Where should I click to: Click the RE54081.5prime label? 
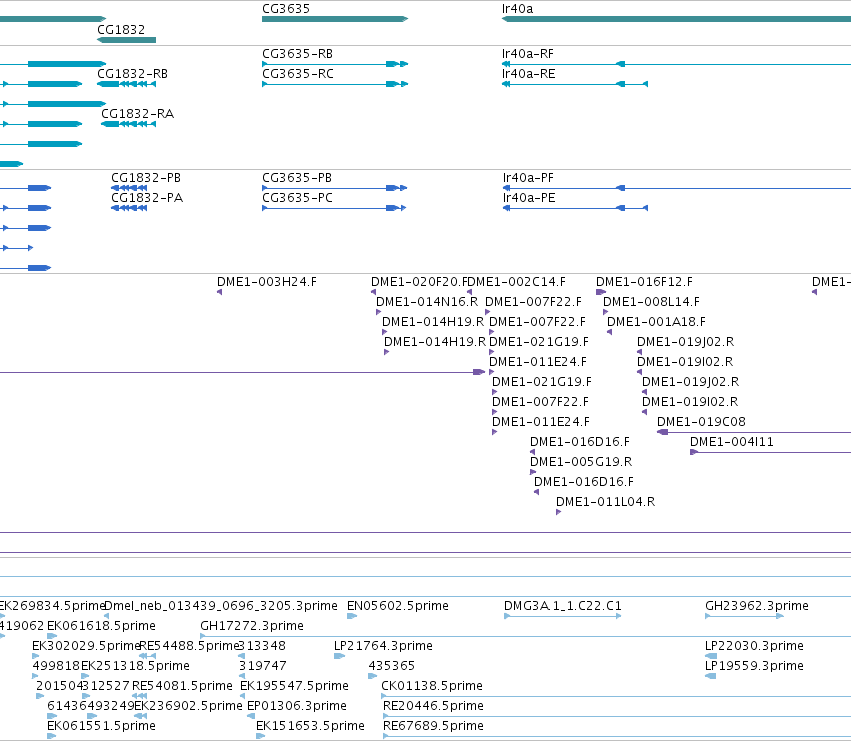point(182,686)
